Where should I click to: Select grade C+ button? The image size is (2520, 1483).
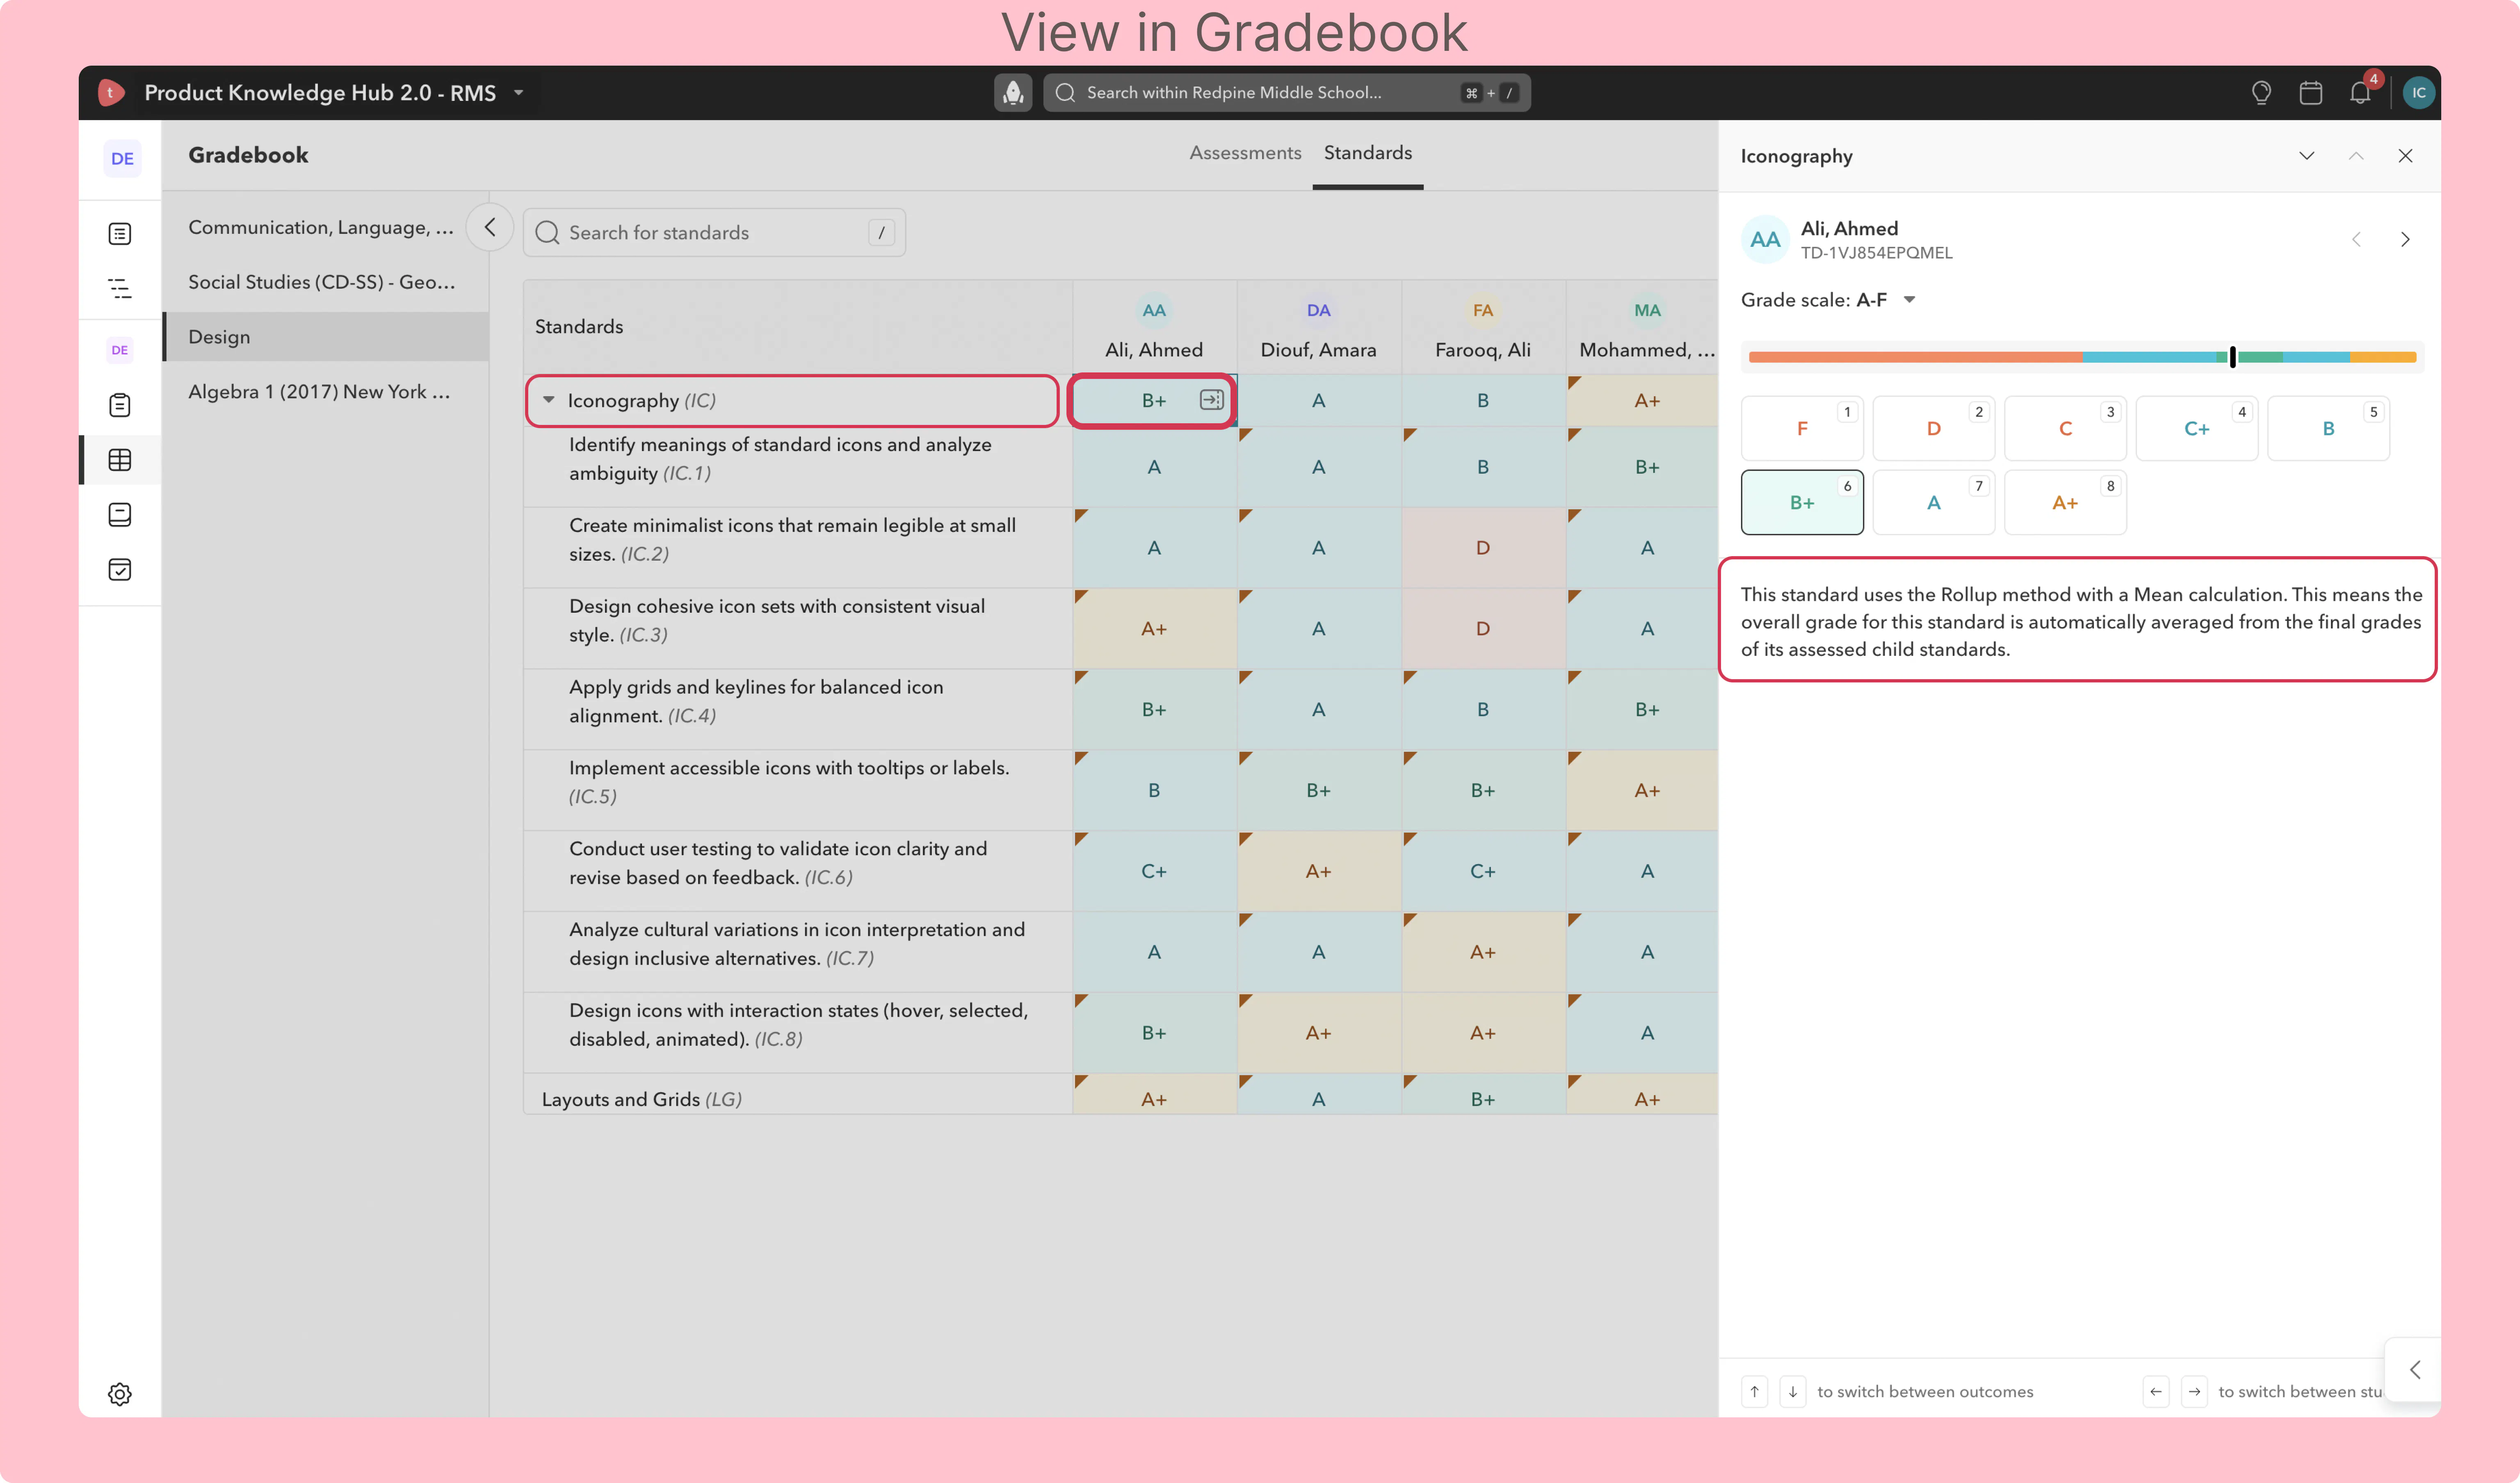click(2197, 428)
